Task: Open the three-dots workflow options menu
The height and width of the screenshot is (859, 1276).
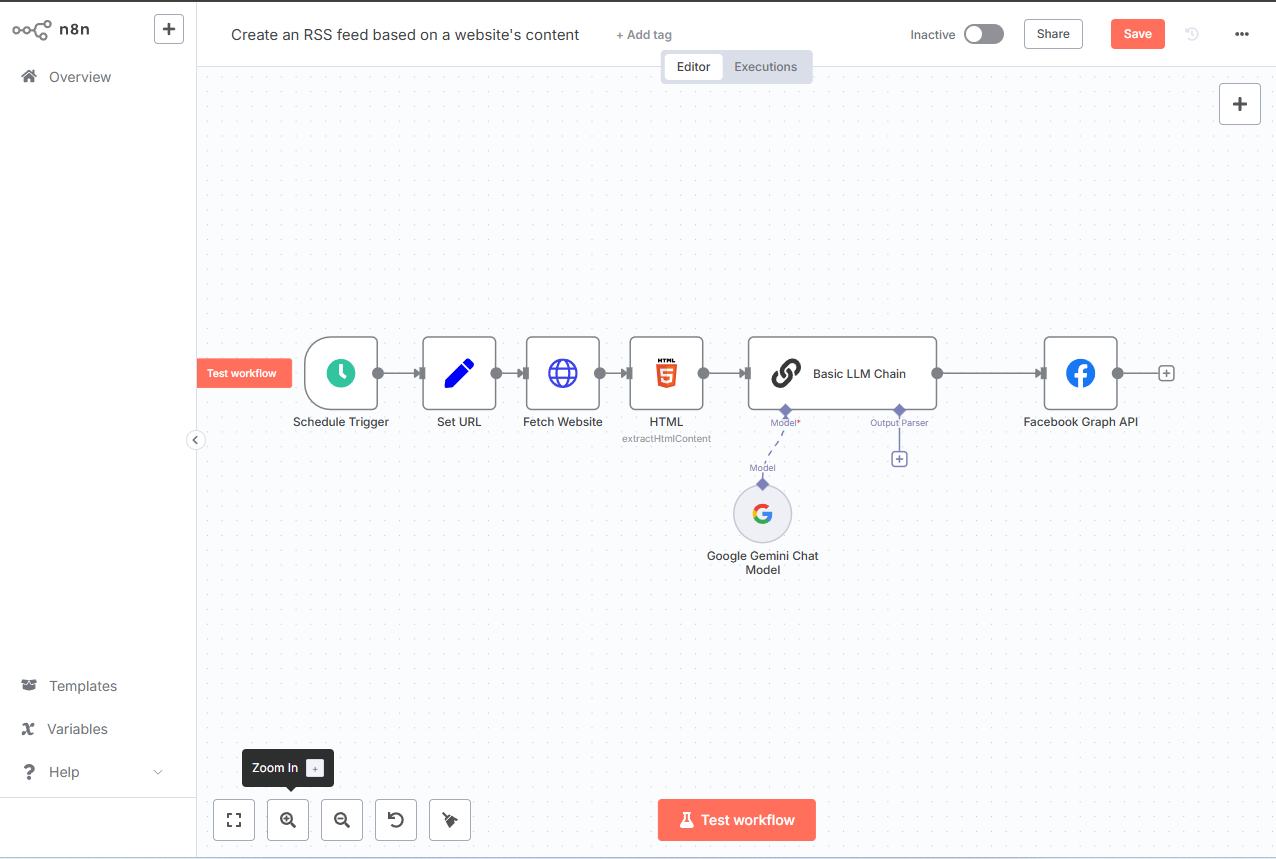Action: [1242, 34]
